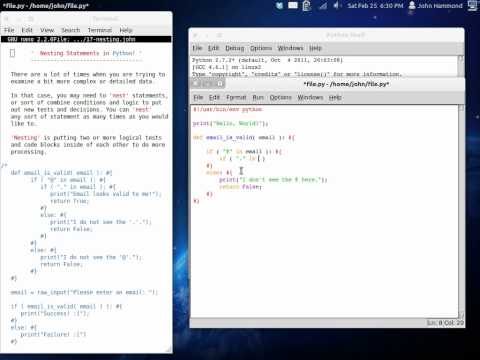Viewport: 480px width, 360px height.
Task: Close the file.py editor window
Action: tap(196, 84)
